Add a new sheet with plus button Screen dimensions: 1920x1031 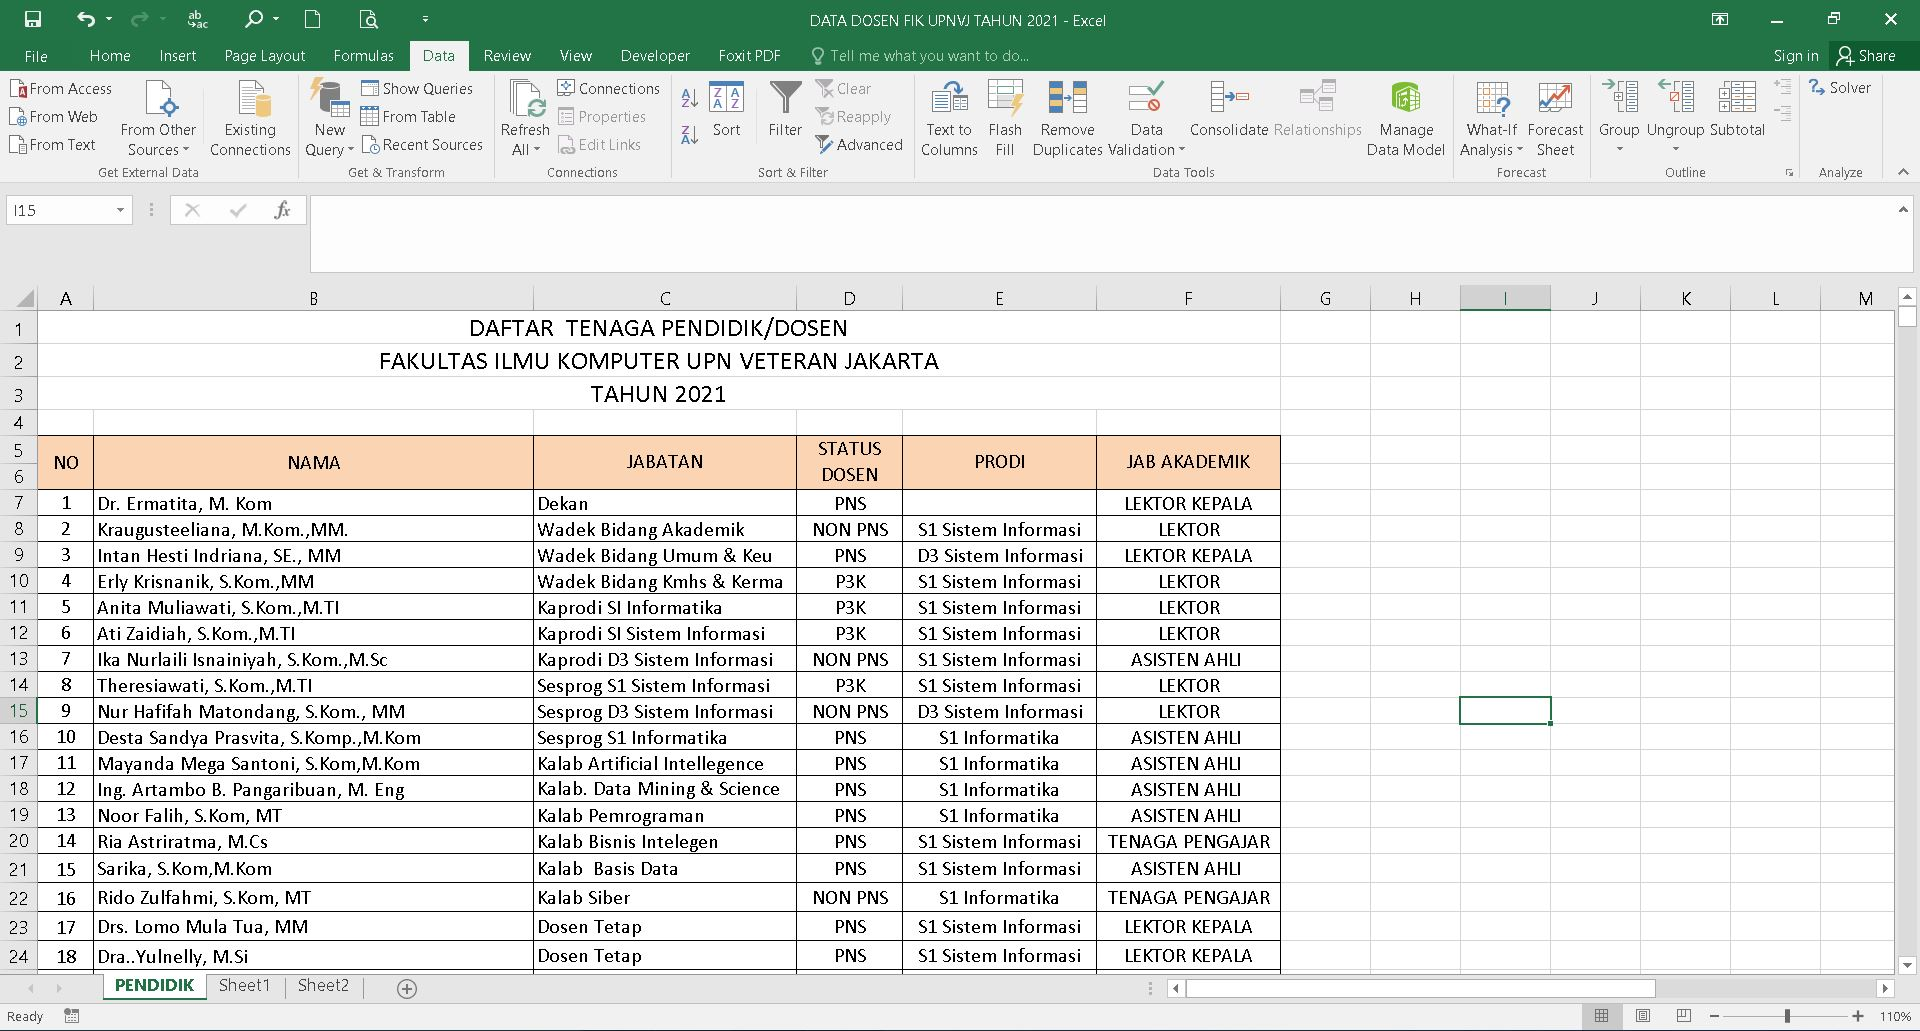[x=407, y=988]
